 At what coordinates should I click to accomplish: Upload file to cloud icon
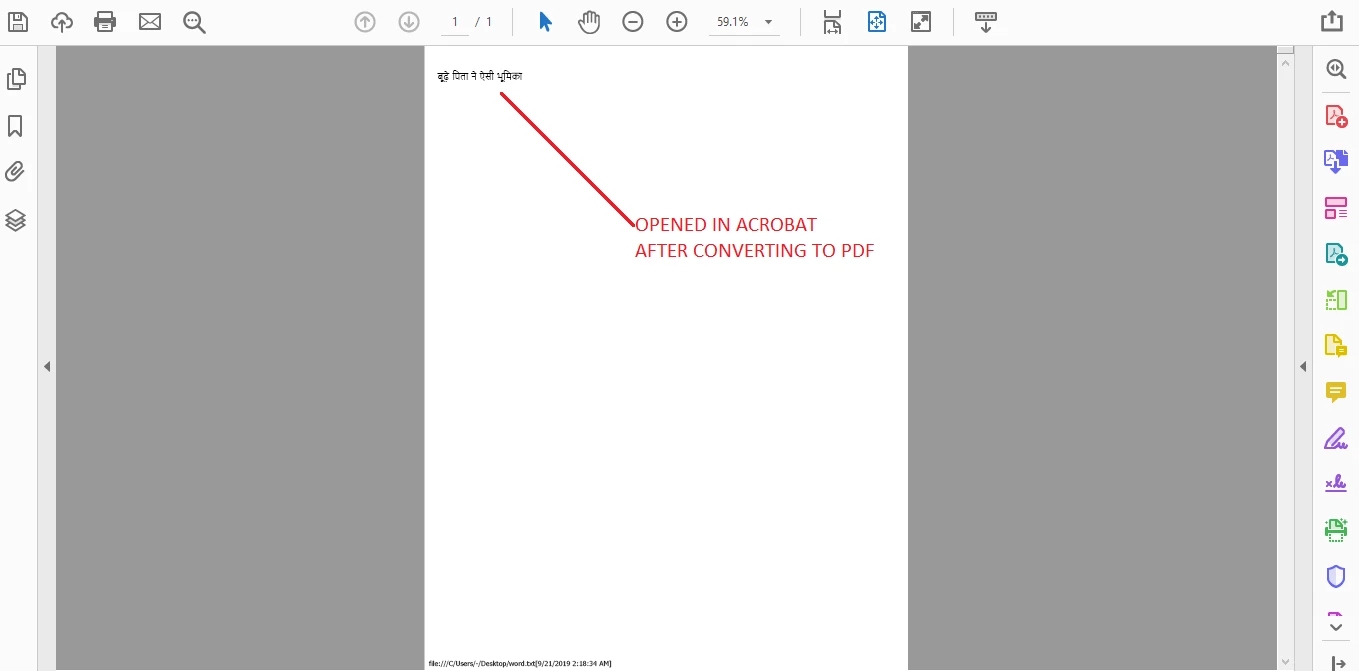[62, 21]
